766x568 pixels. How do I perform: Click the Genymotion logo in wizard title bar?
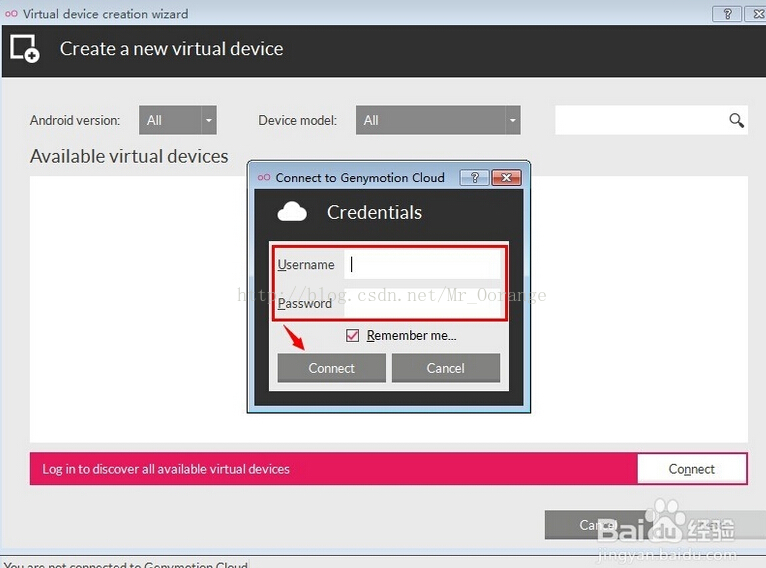11,14
